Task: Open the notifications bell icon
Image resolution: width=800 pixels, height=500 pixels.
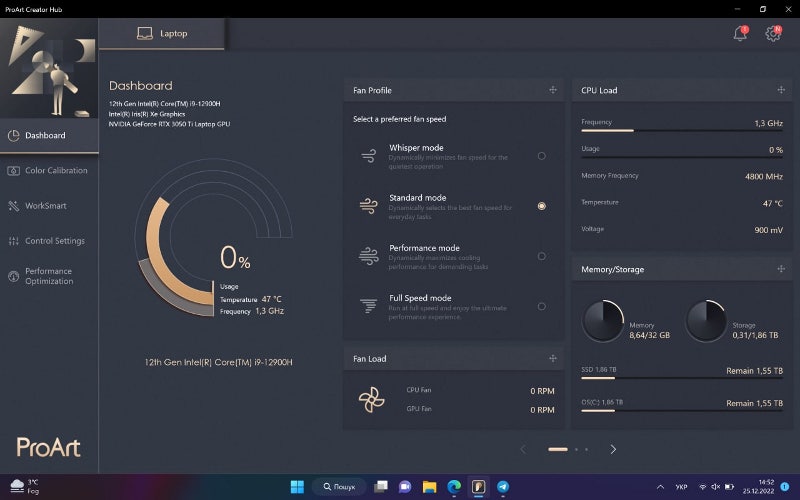Action: pyautogui.click(x=740, y=34)
